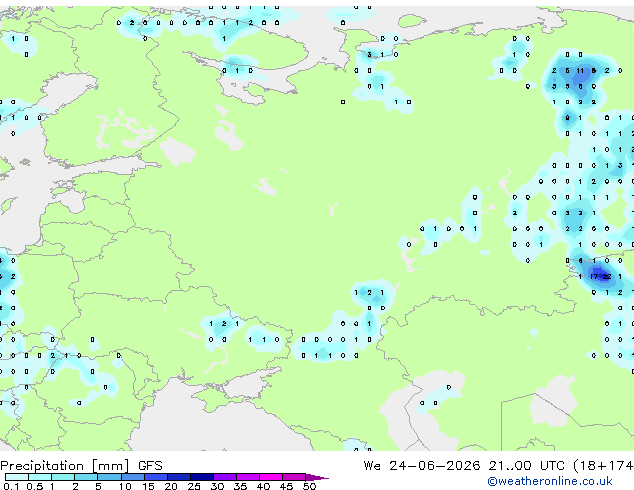Select the 30–35 mm purple legend swatch
Viewport: 634px width, 490px height.
pos(225,477)
